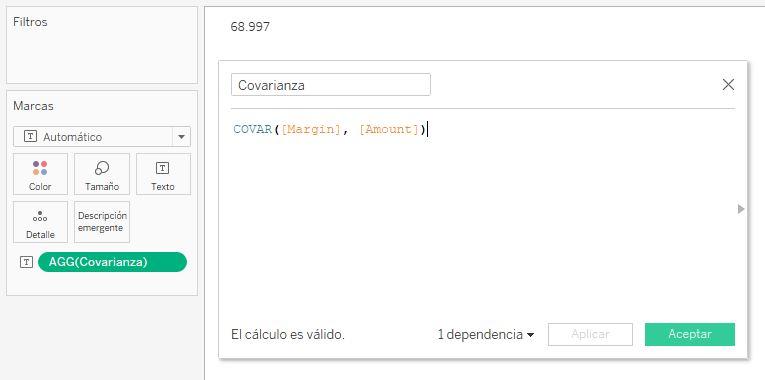Edit the Covarianza calculation name field
Screen dimensions: 765x380
pos(331,85)
